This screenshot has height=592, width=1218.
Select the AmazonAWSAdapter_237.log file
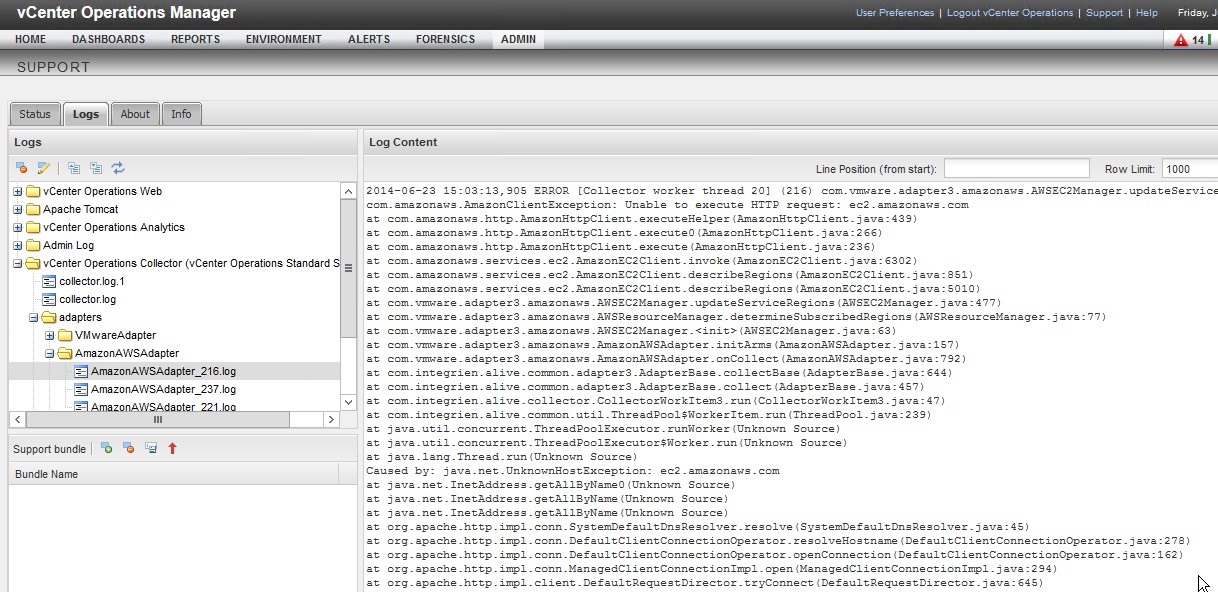coord(163,389)
